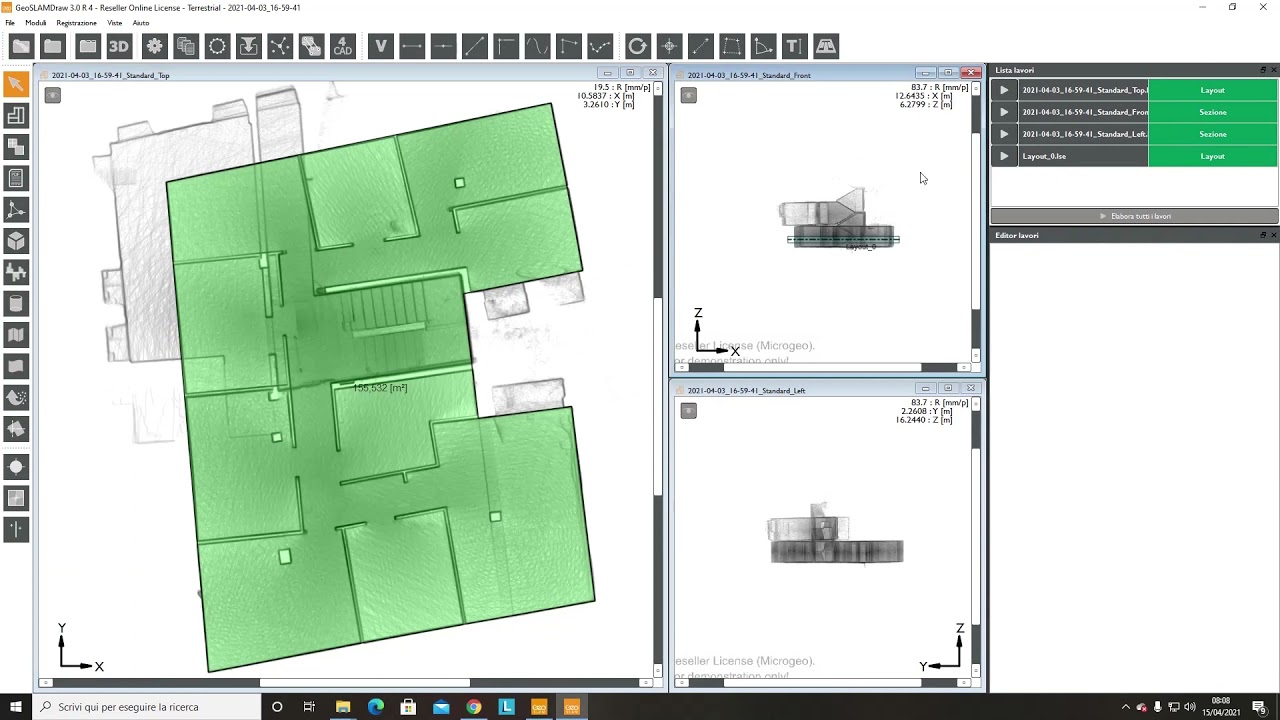
Task: Click the Windows taskbar search box
Action: [145, 707]
